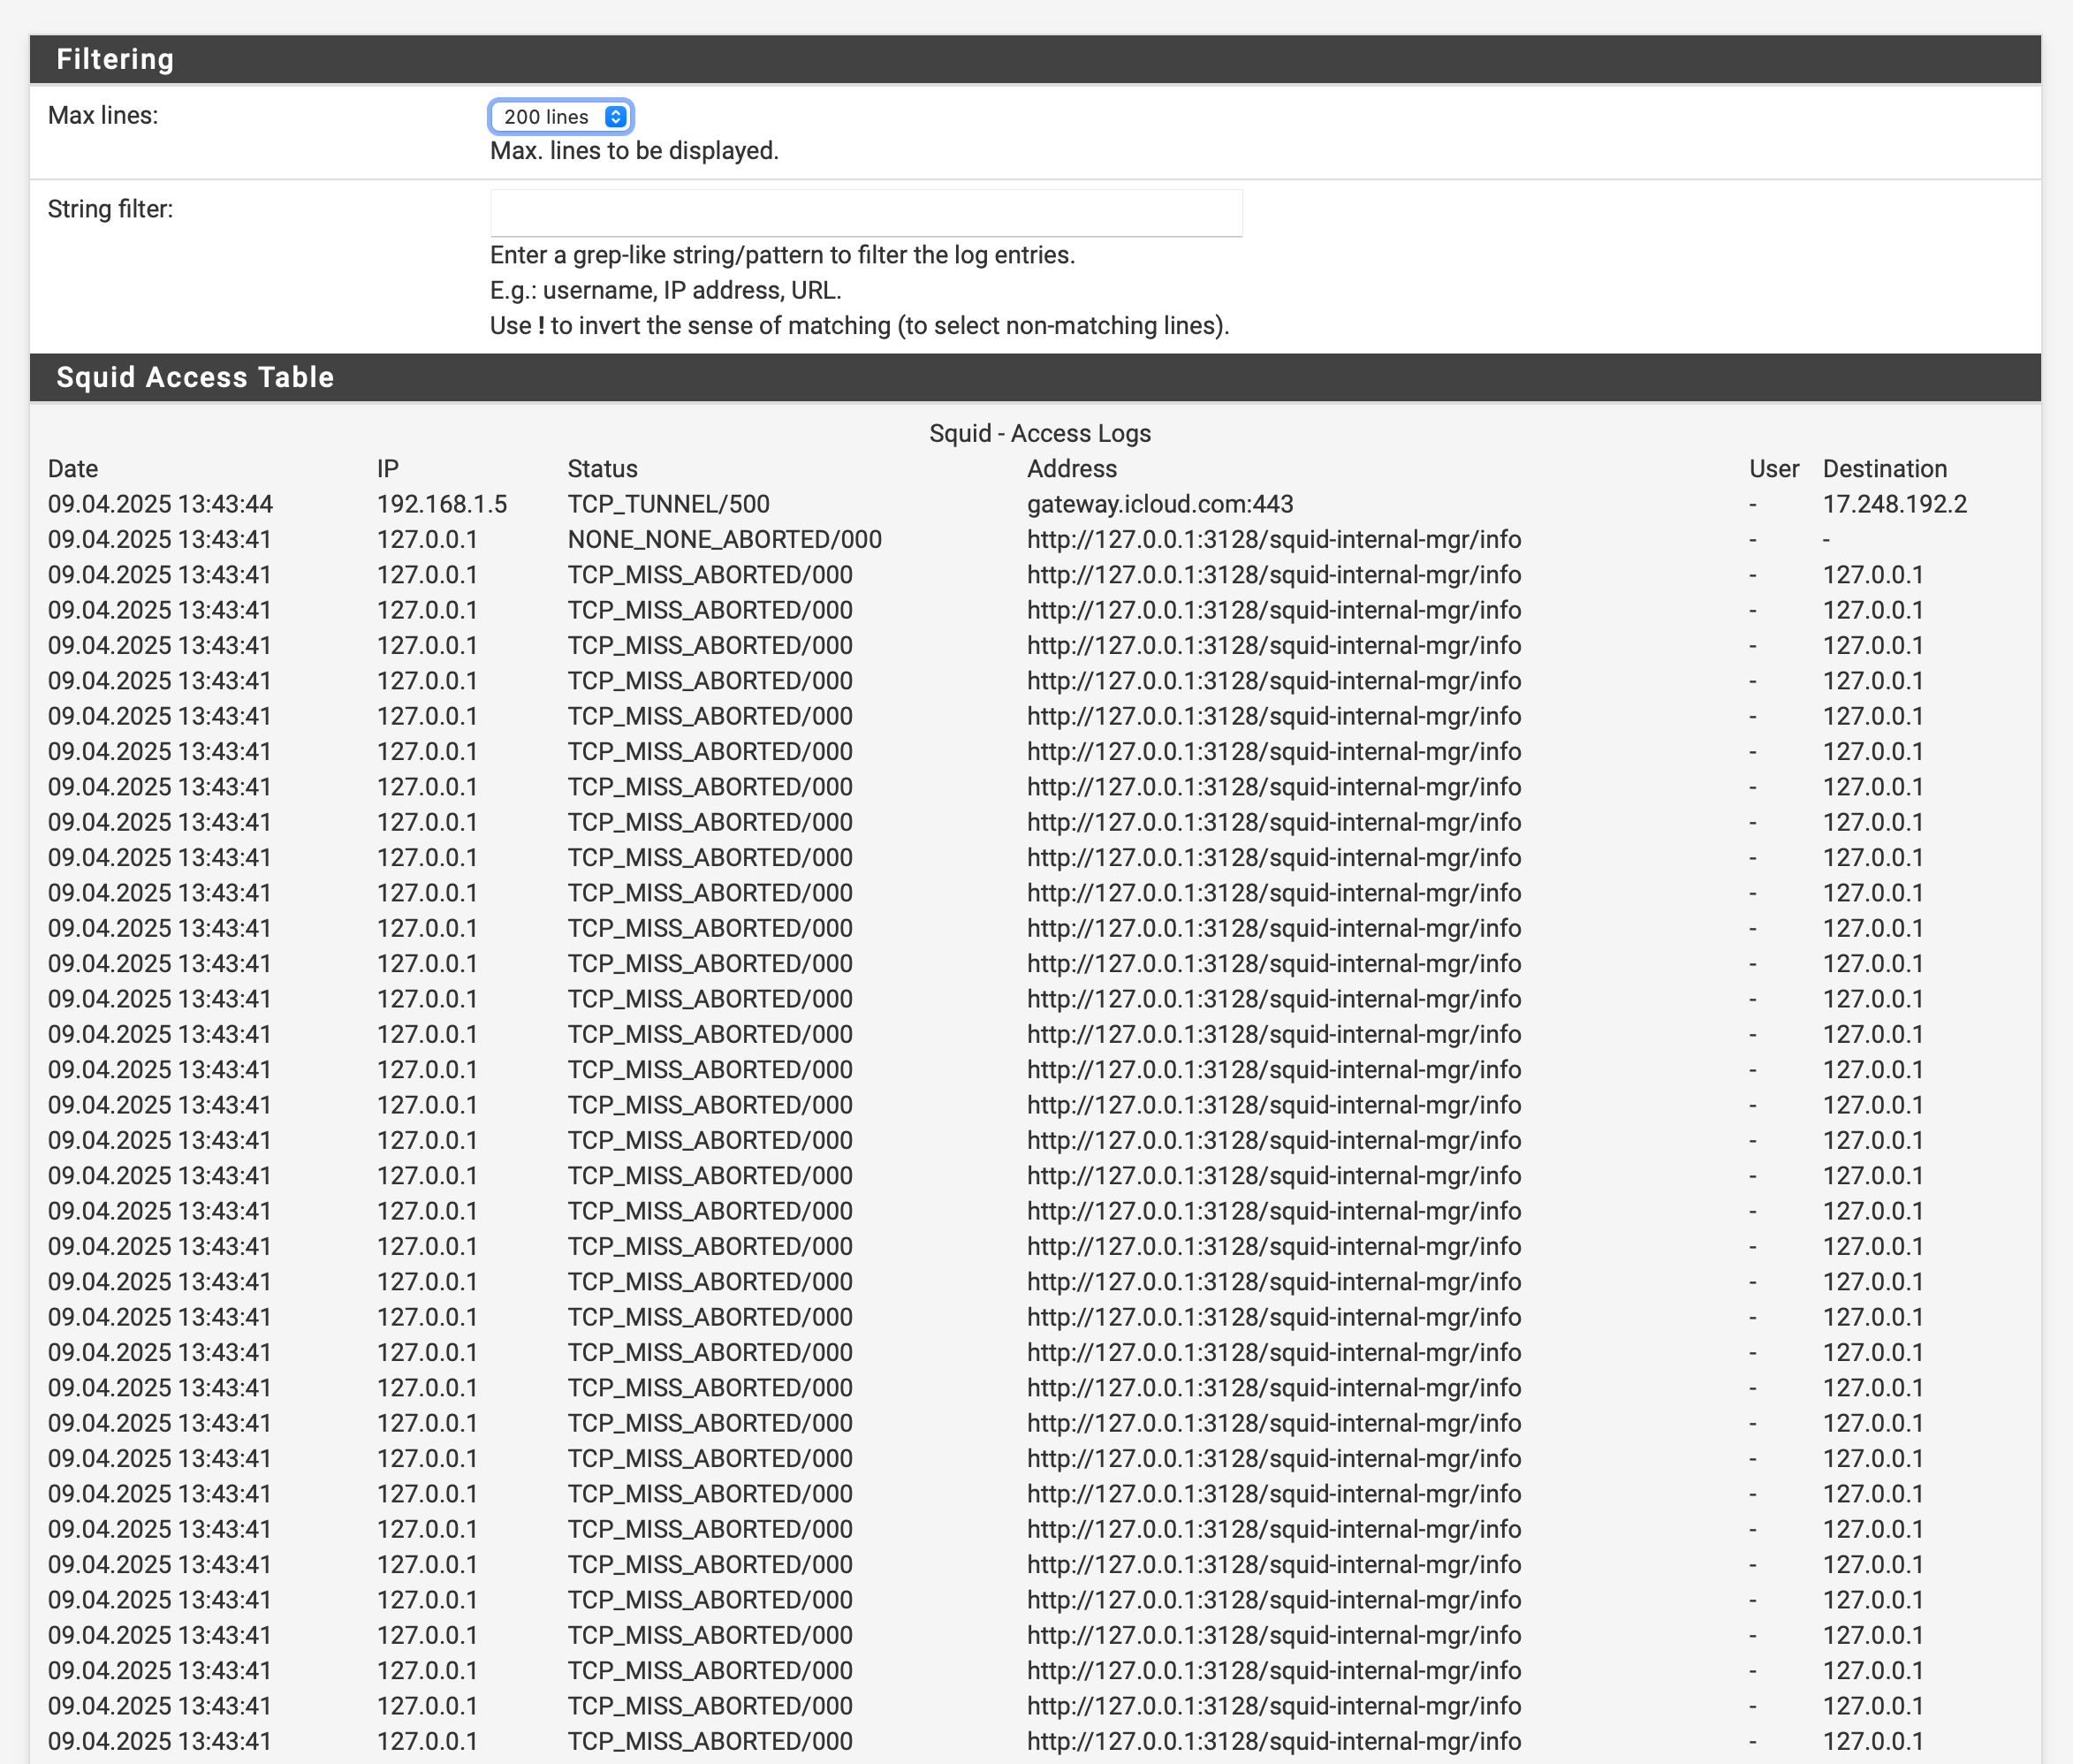Screen dimensions: 2073x1764
Task: Click the TCP_TUNNEL/500 status cell
Action: click(668, 504)
